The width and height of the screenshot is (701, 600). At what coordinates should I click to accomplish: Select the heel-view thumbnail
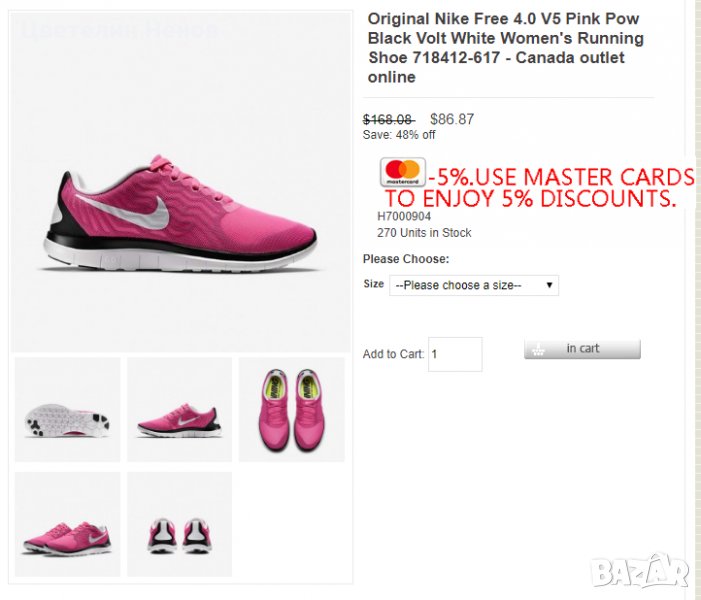tap(179, 524)
